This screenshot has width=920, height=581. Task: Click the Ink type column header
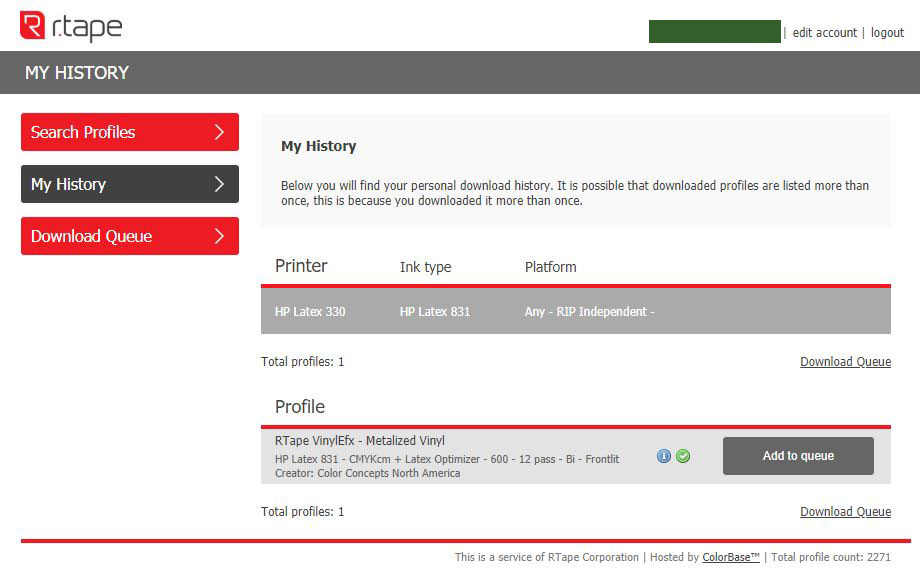pyautogui.click(x=425, y=268)
